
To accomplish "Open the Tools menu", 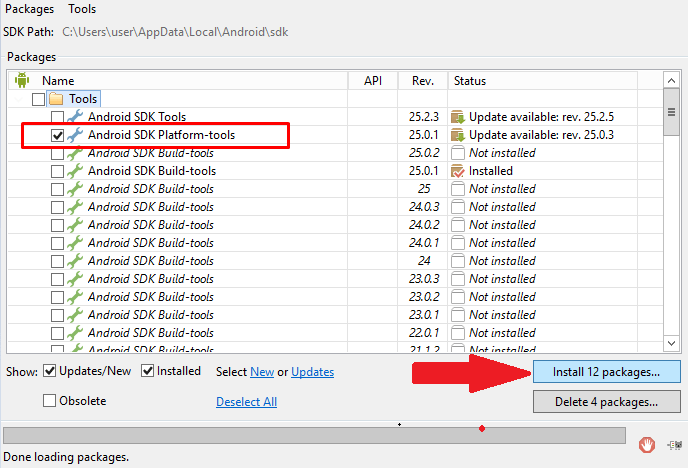I will [x=82, y=9].
